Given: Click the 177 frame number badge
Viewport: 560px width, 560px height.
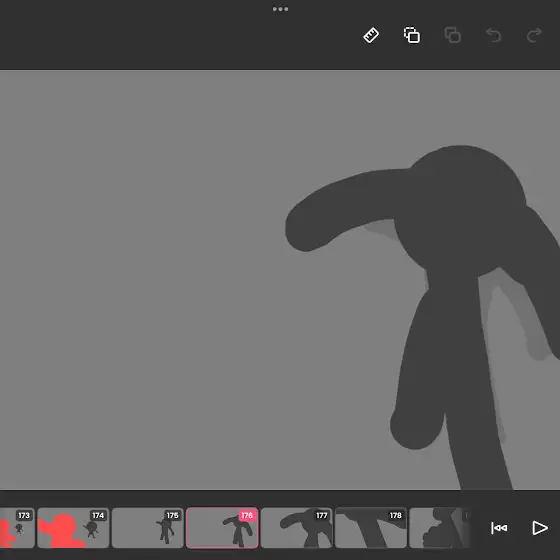Looking at the screenshot, I should [x=321, y=515].
